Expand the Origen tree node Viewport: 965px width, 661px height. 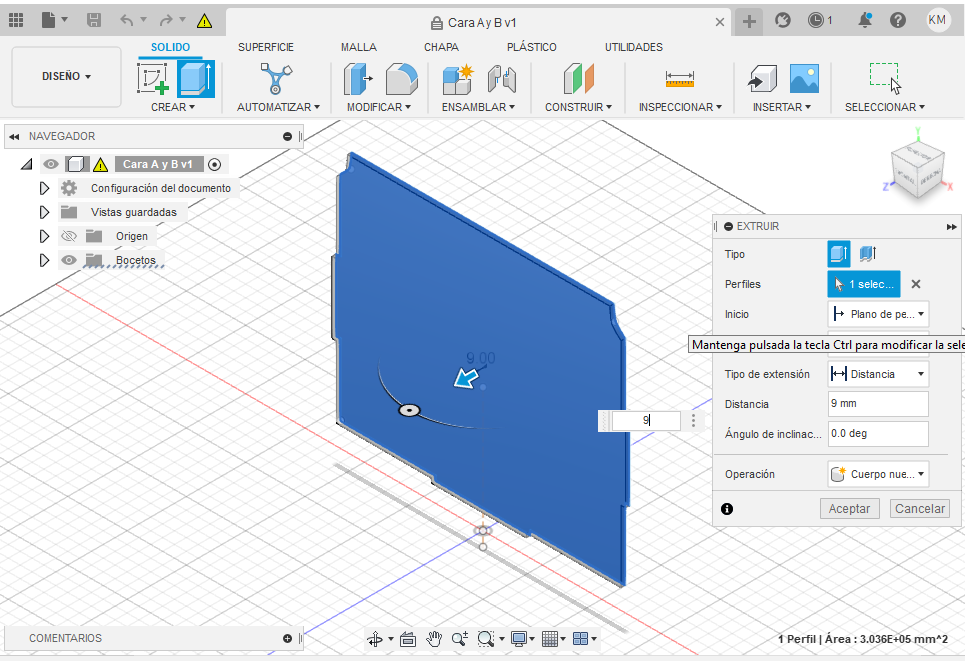45,235
